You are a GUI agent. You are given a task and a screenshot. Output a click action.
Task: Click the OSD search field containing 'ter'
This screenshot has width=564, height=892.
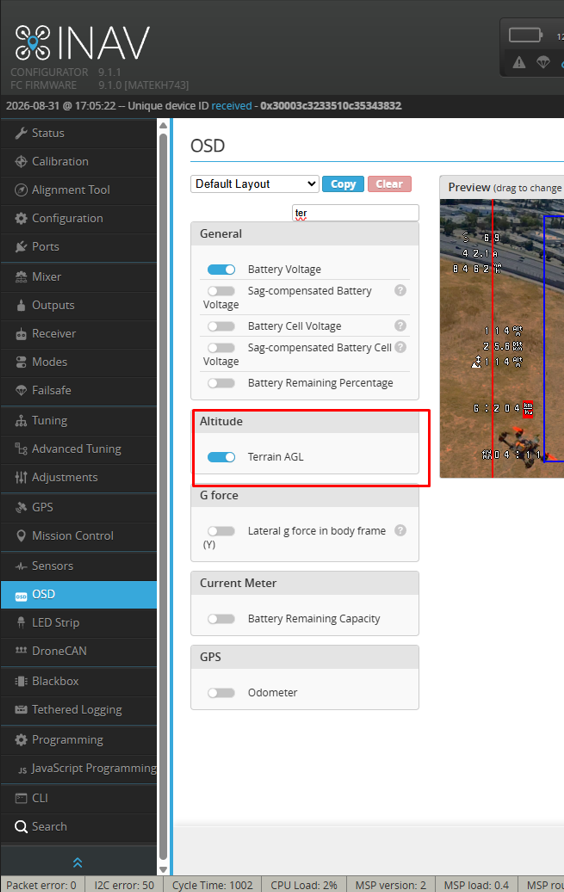356,213
